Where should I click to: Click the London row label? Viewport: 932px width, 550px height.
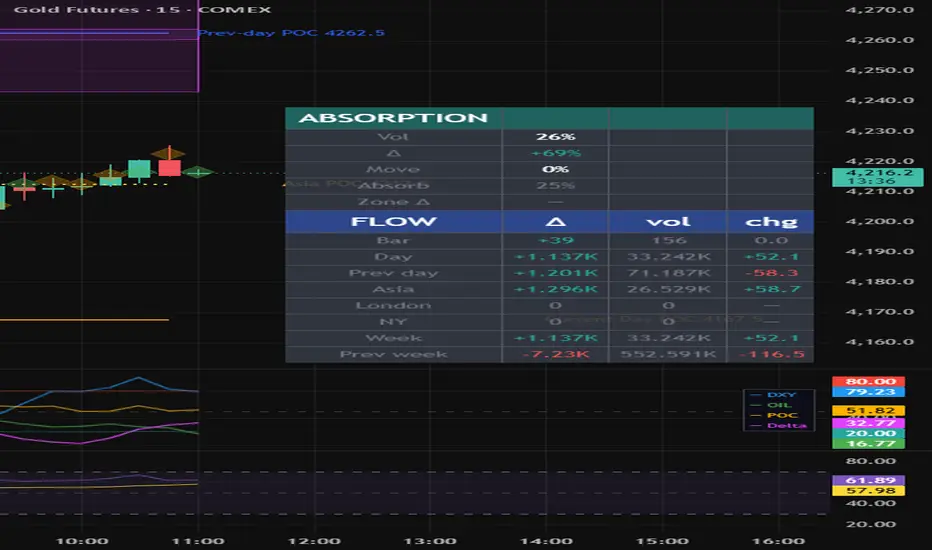[393, 305]
